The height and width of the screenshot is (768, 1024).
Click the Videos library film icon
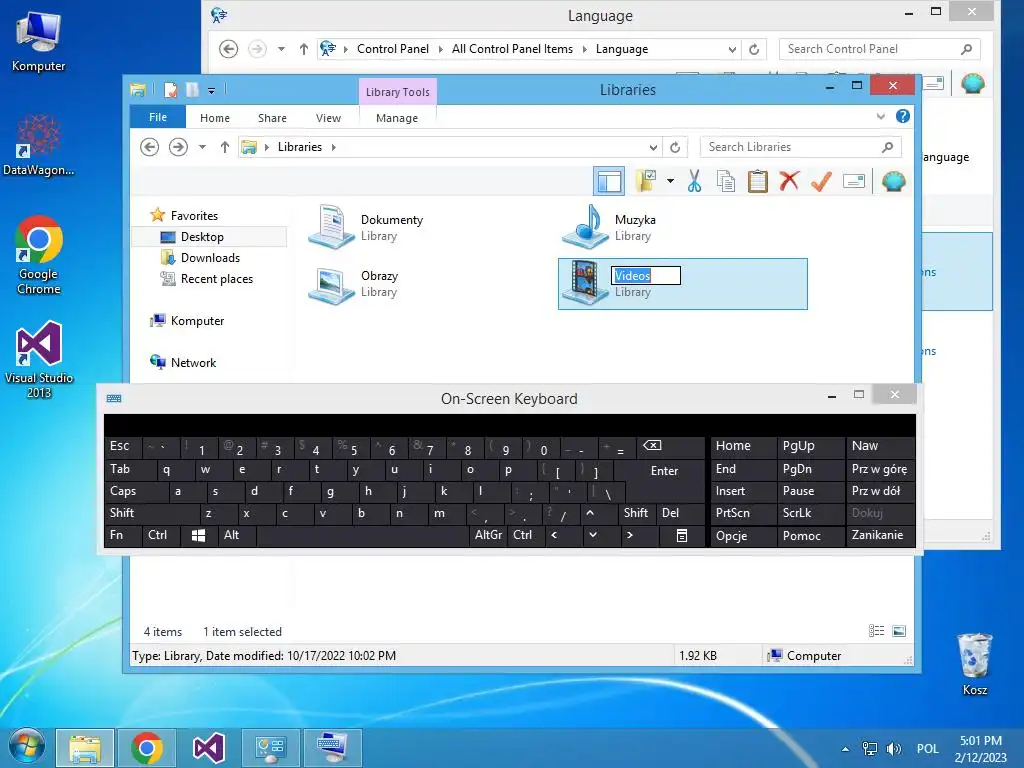pyautogui.click(x=584, y=283)
